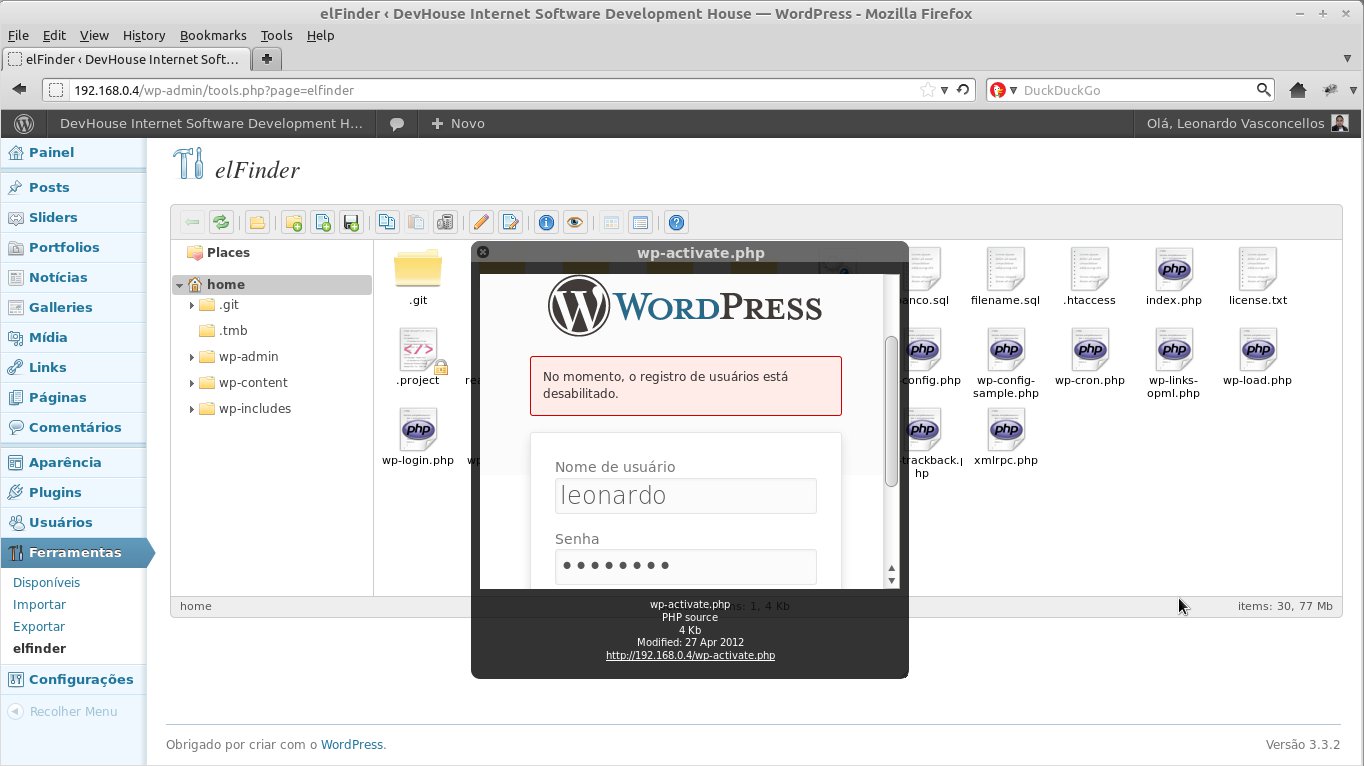Viewport: 1364px width, 766px height.
Task: Create a new text file icon
Action: click(322, 223)
